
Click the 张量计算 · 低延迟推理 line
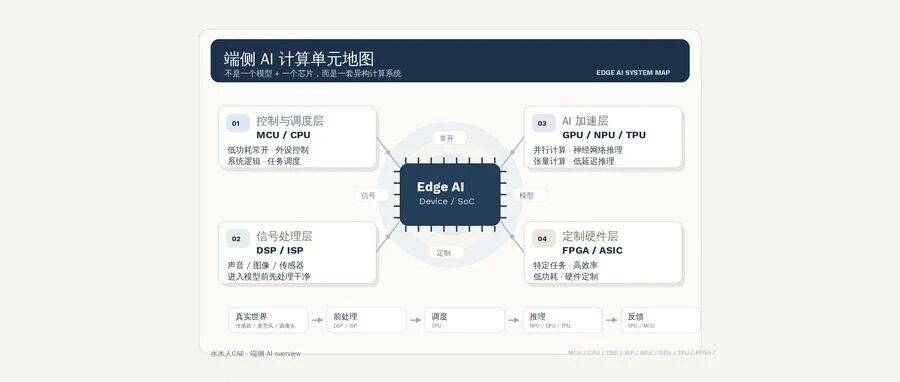(574, 161)
